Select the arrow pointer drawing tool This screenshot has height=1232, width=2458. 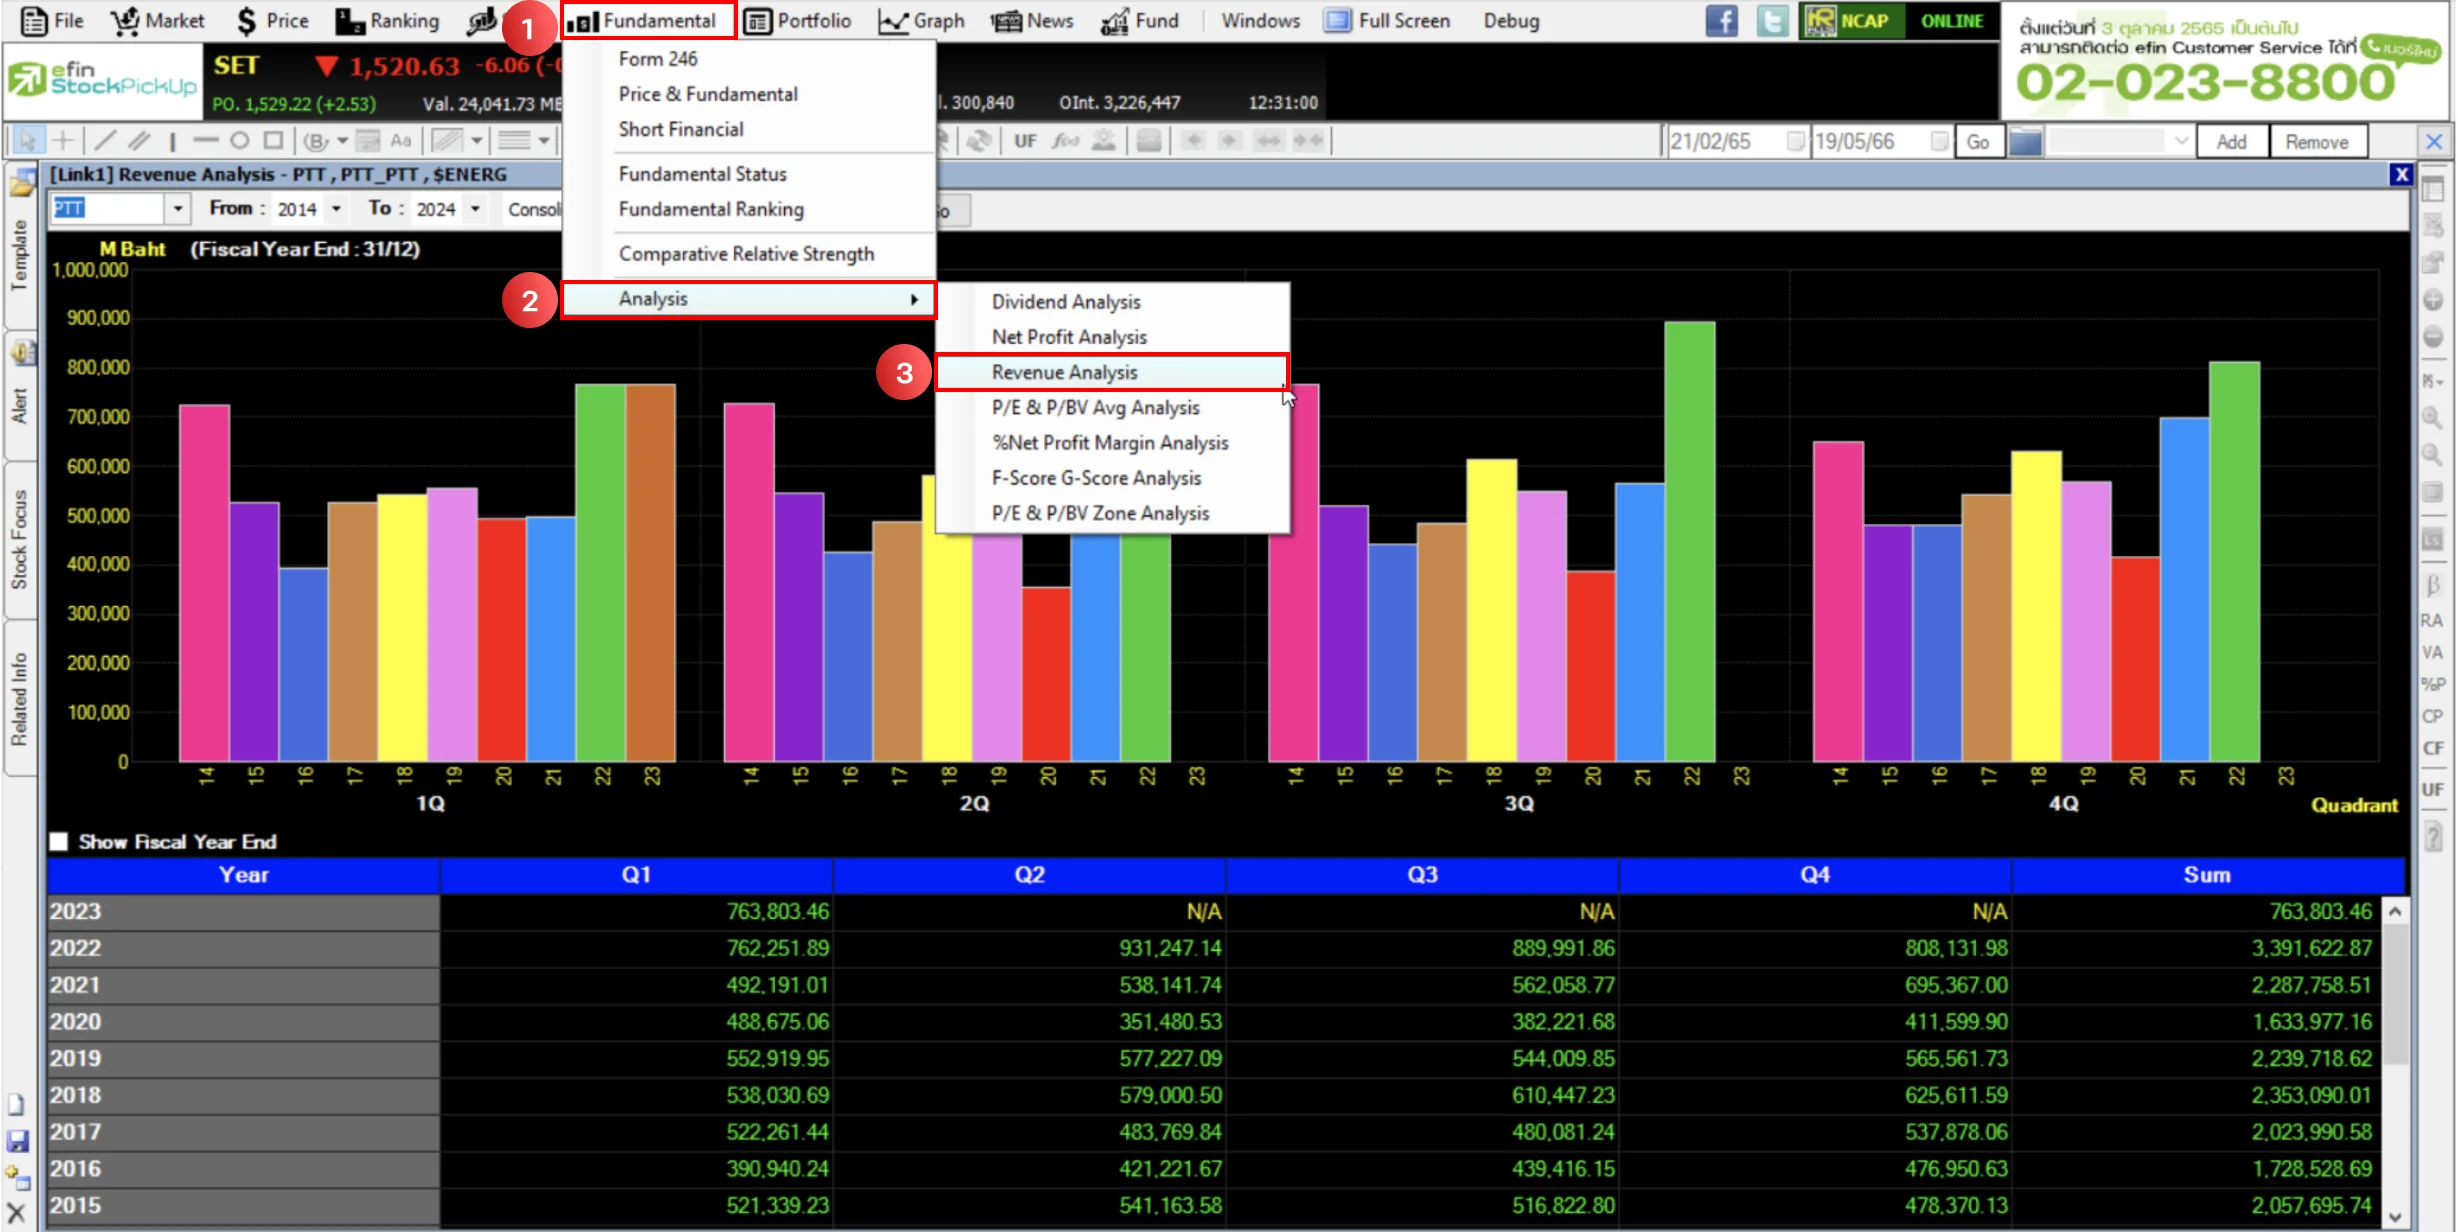[x=27, y=141]
